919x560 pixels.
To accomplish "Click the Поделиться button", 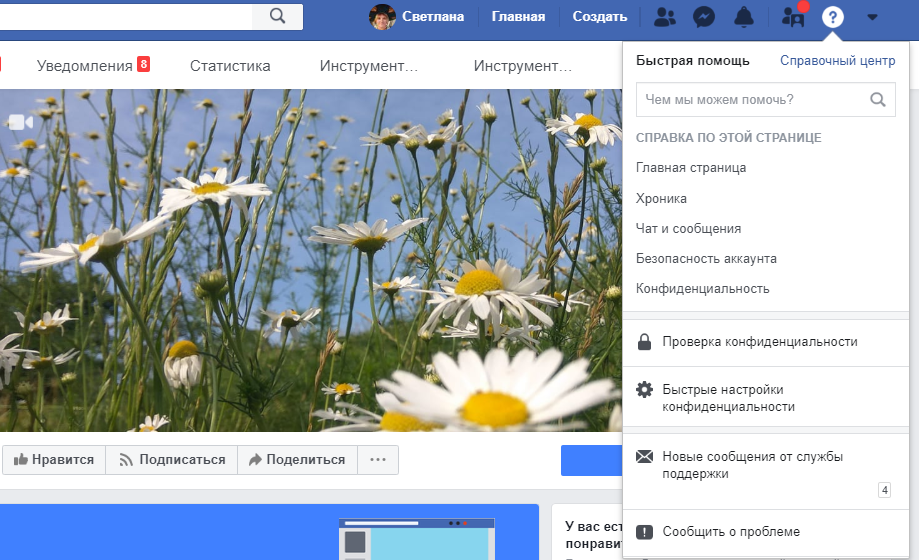I will tap(297, 460).
